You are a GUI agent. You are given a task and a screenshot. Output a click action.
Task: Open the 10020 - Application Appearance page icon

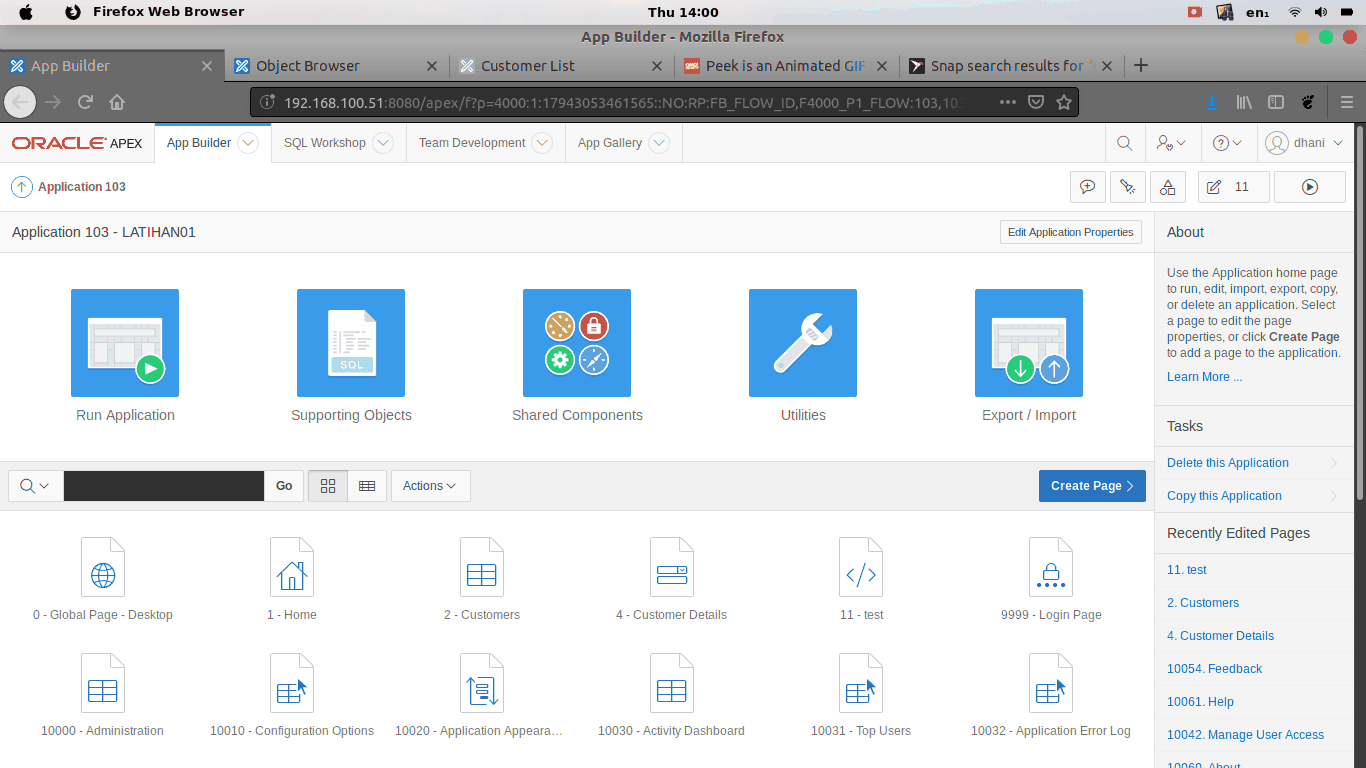(482, 684)
